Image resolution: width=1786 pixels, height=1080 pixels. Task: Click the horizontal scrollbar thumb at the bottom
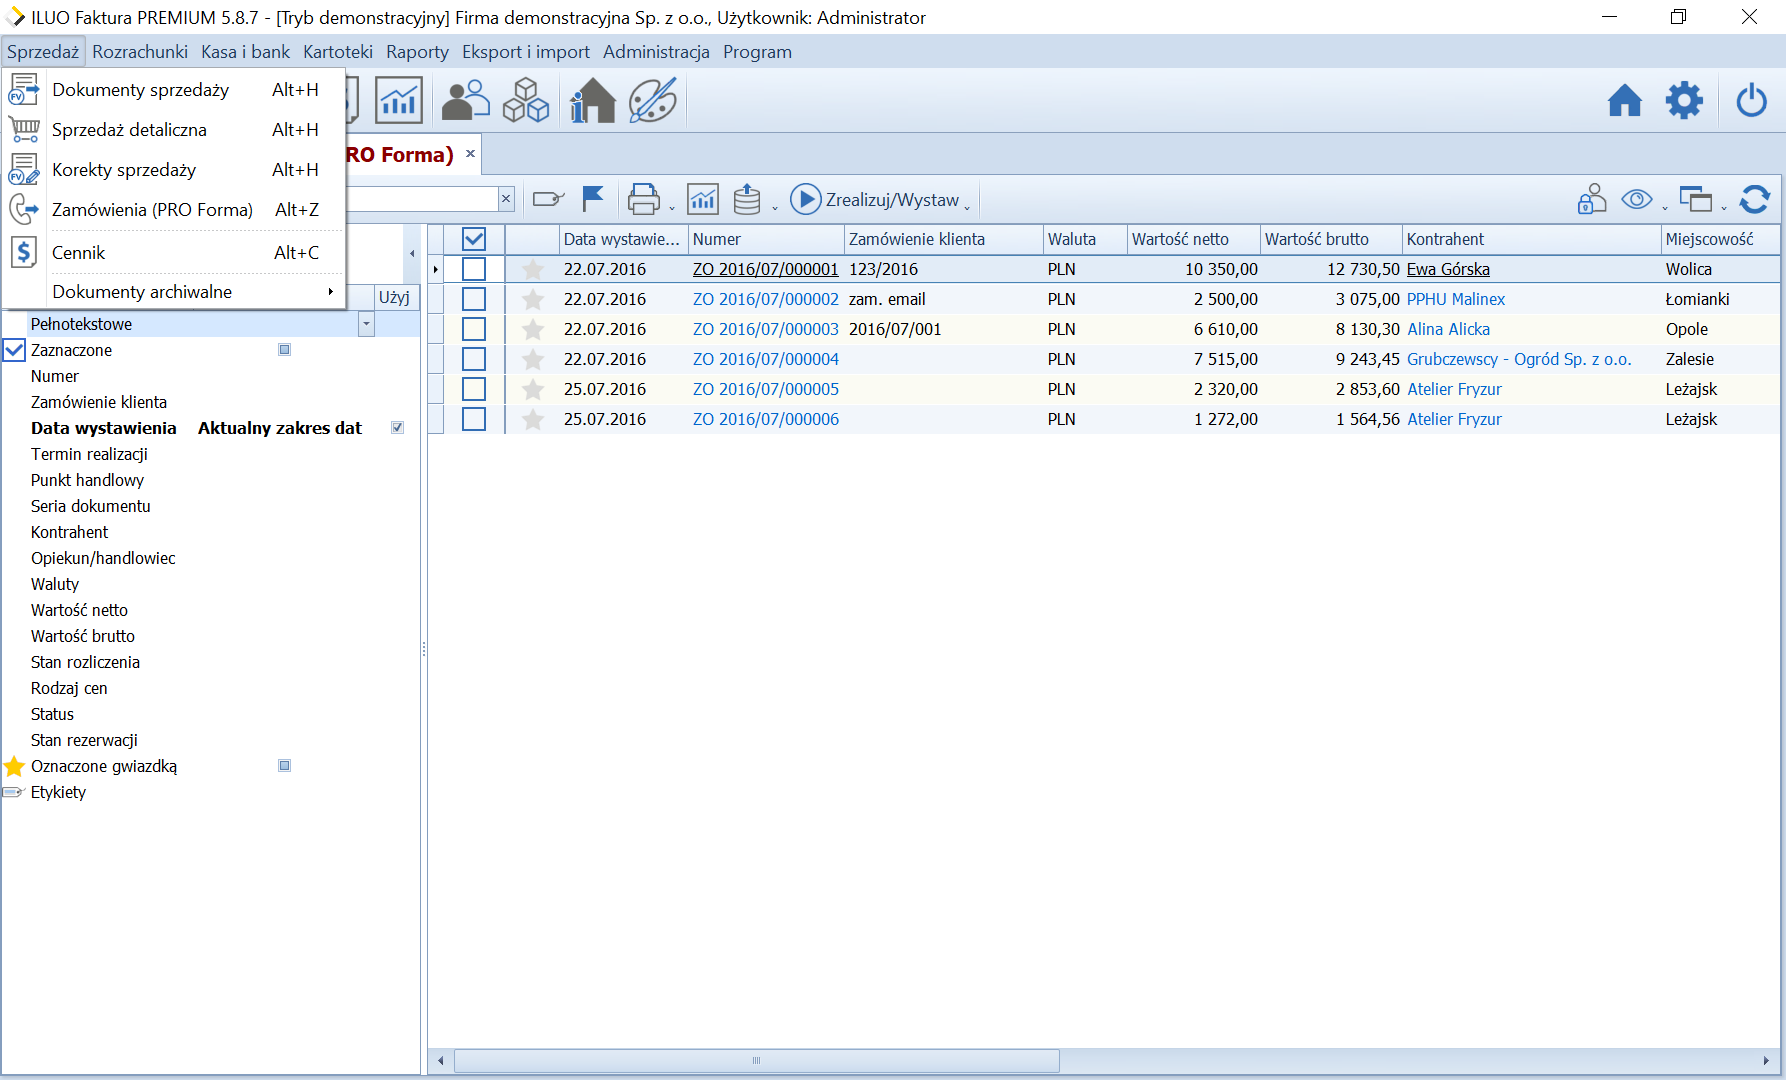(757, 1060)
